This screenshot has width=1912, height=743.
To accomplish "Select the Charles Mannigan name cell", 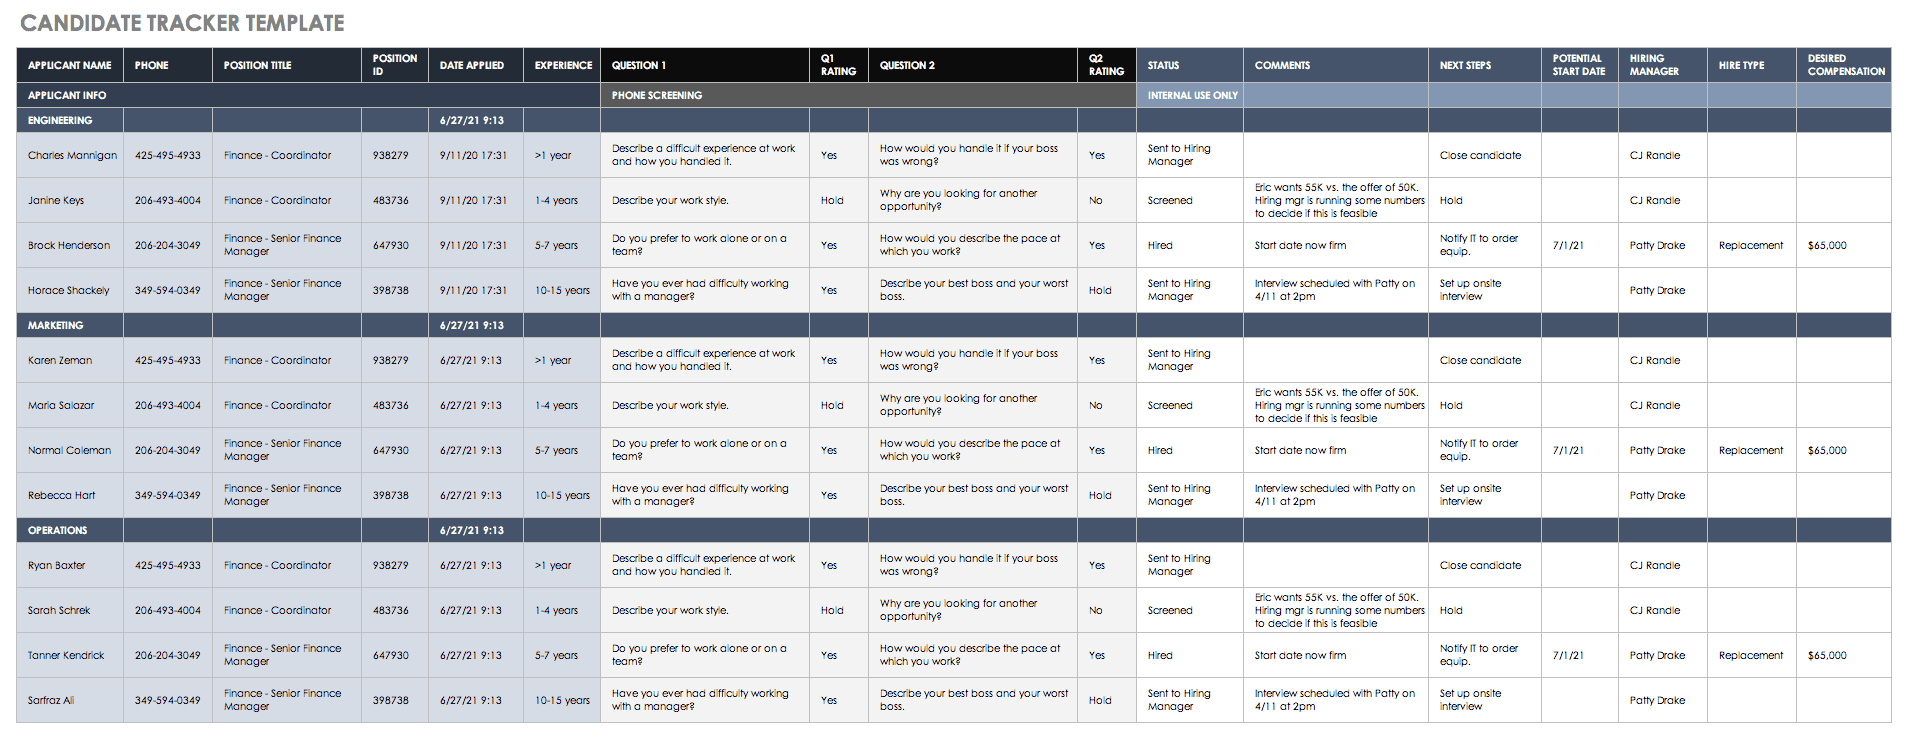I will click(x=72, y=155).
